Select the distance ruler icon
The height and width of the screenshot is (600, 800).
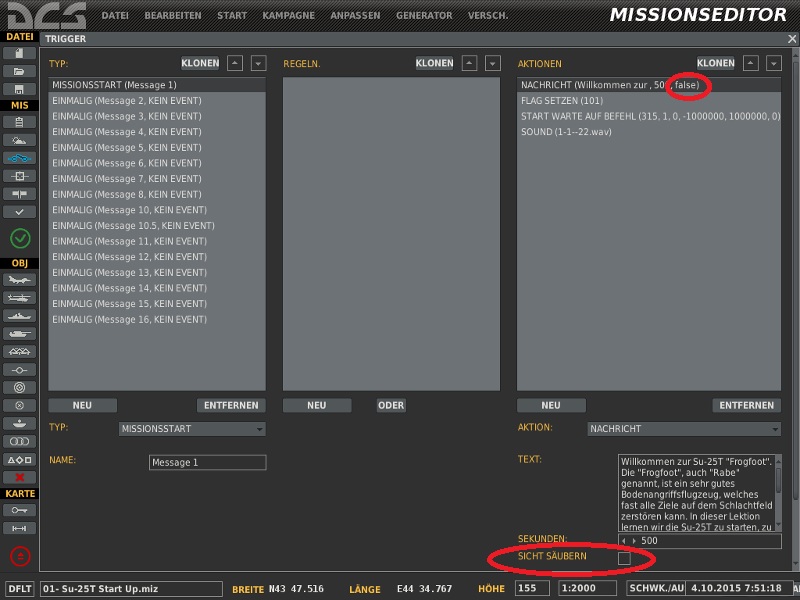pos(19,529)
